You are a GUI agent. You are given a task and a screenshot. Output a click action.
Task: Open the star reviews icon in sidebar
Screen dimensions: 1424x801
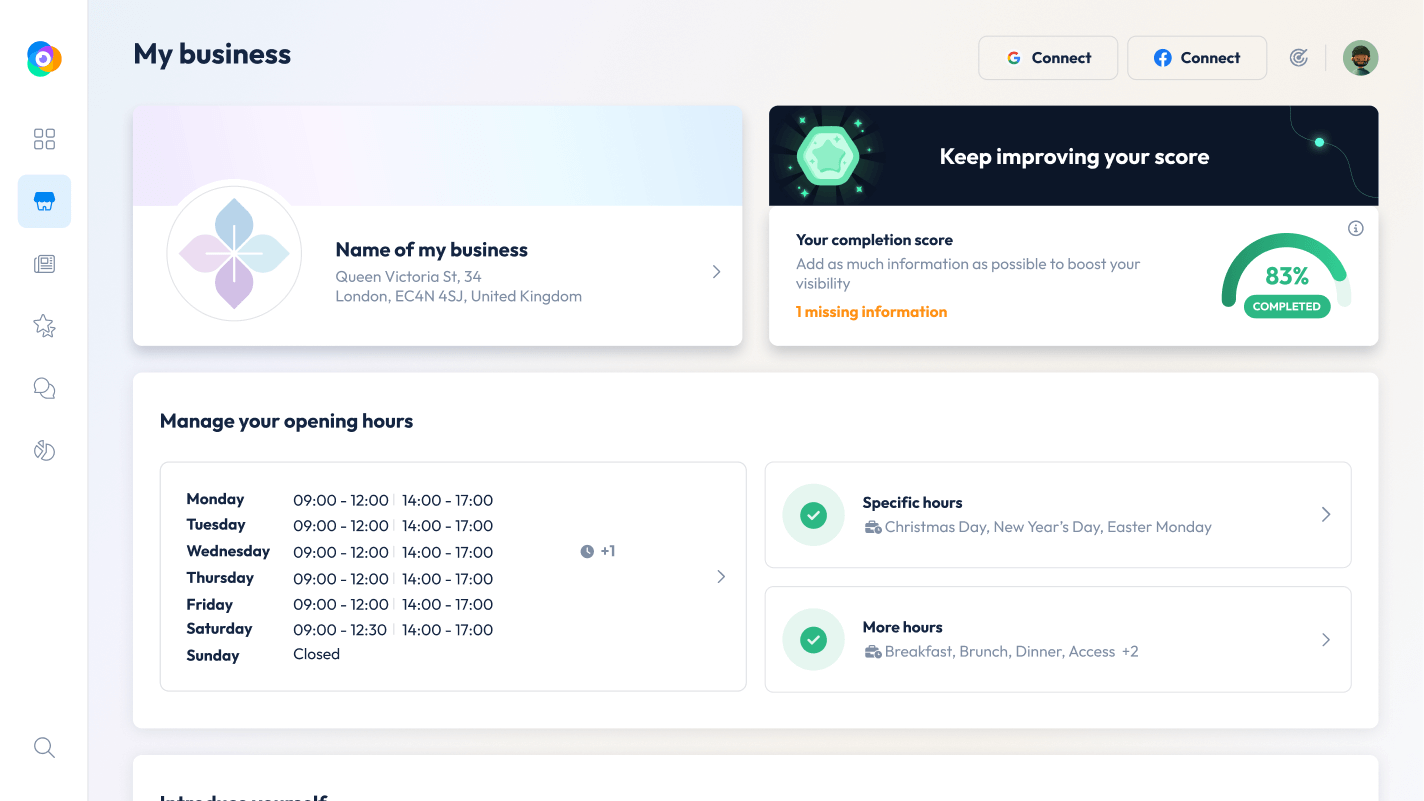(44, 325)
